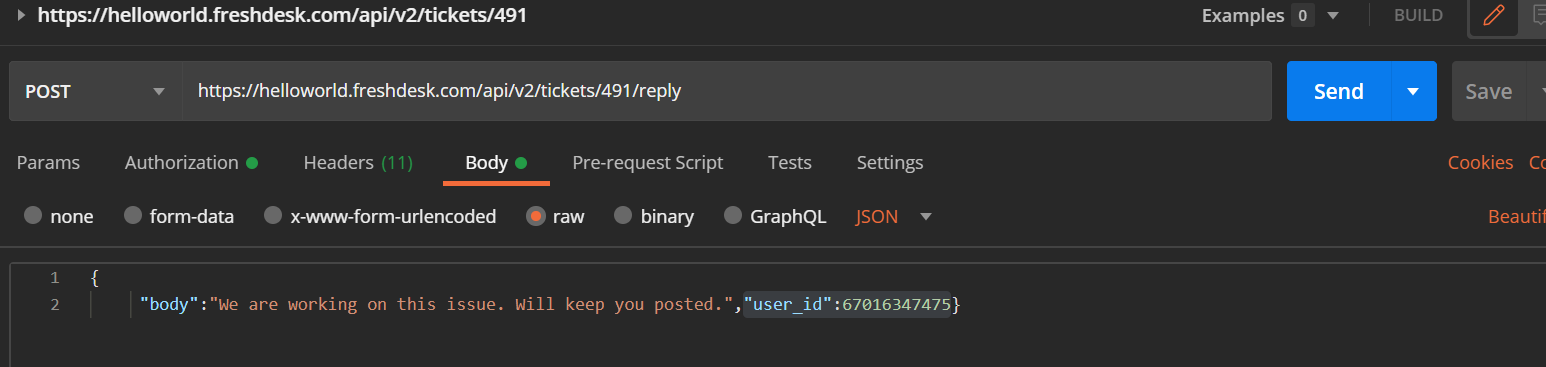Click the blue Send button

pos(1338,91)
